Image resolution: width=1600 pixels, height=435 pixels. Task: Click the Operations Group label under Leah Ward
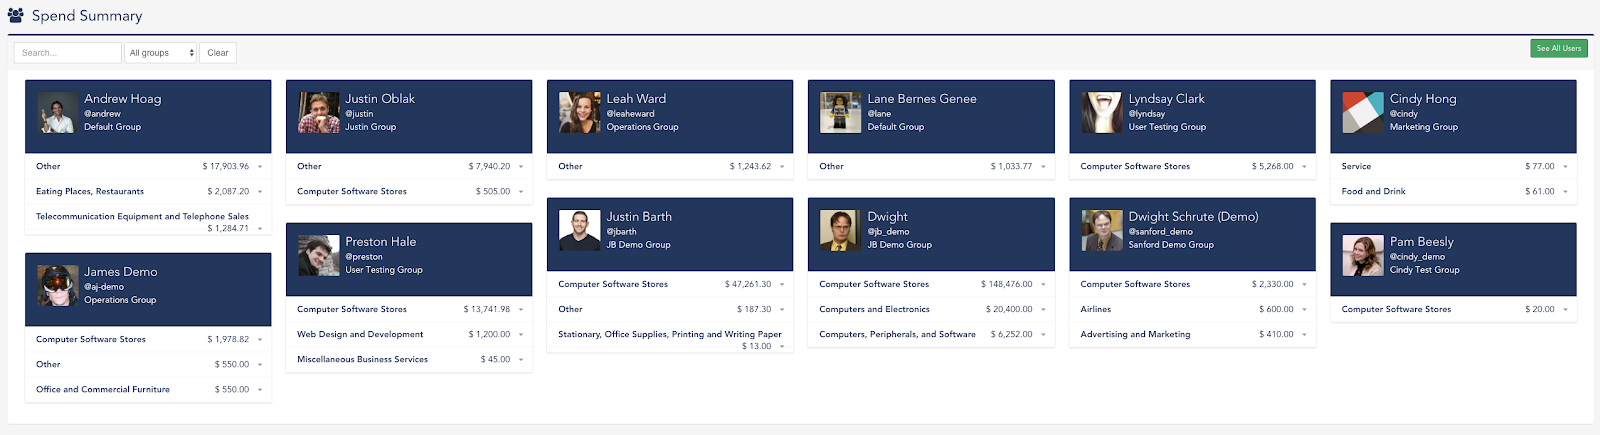[x=642, y=127]
